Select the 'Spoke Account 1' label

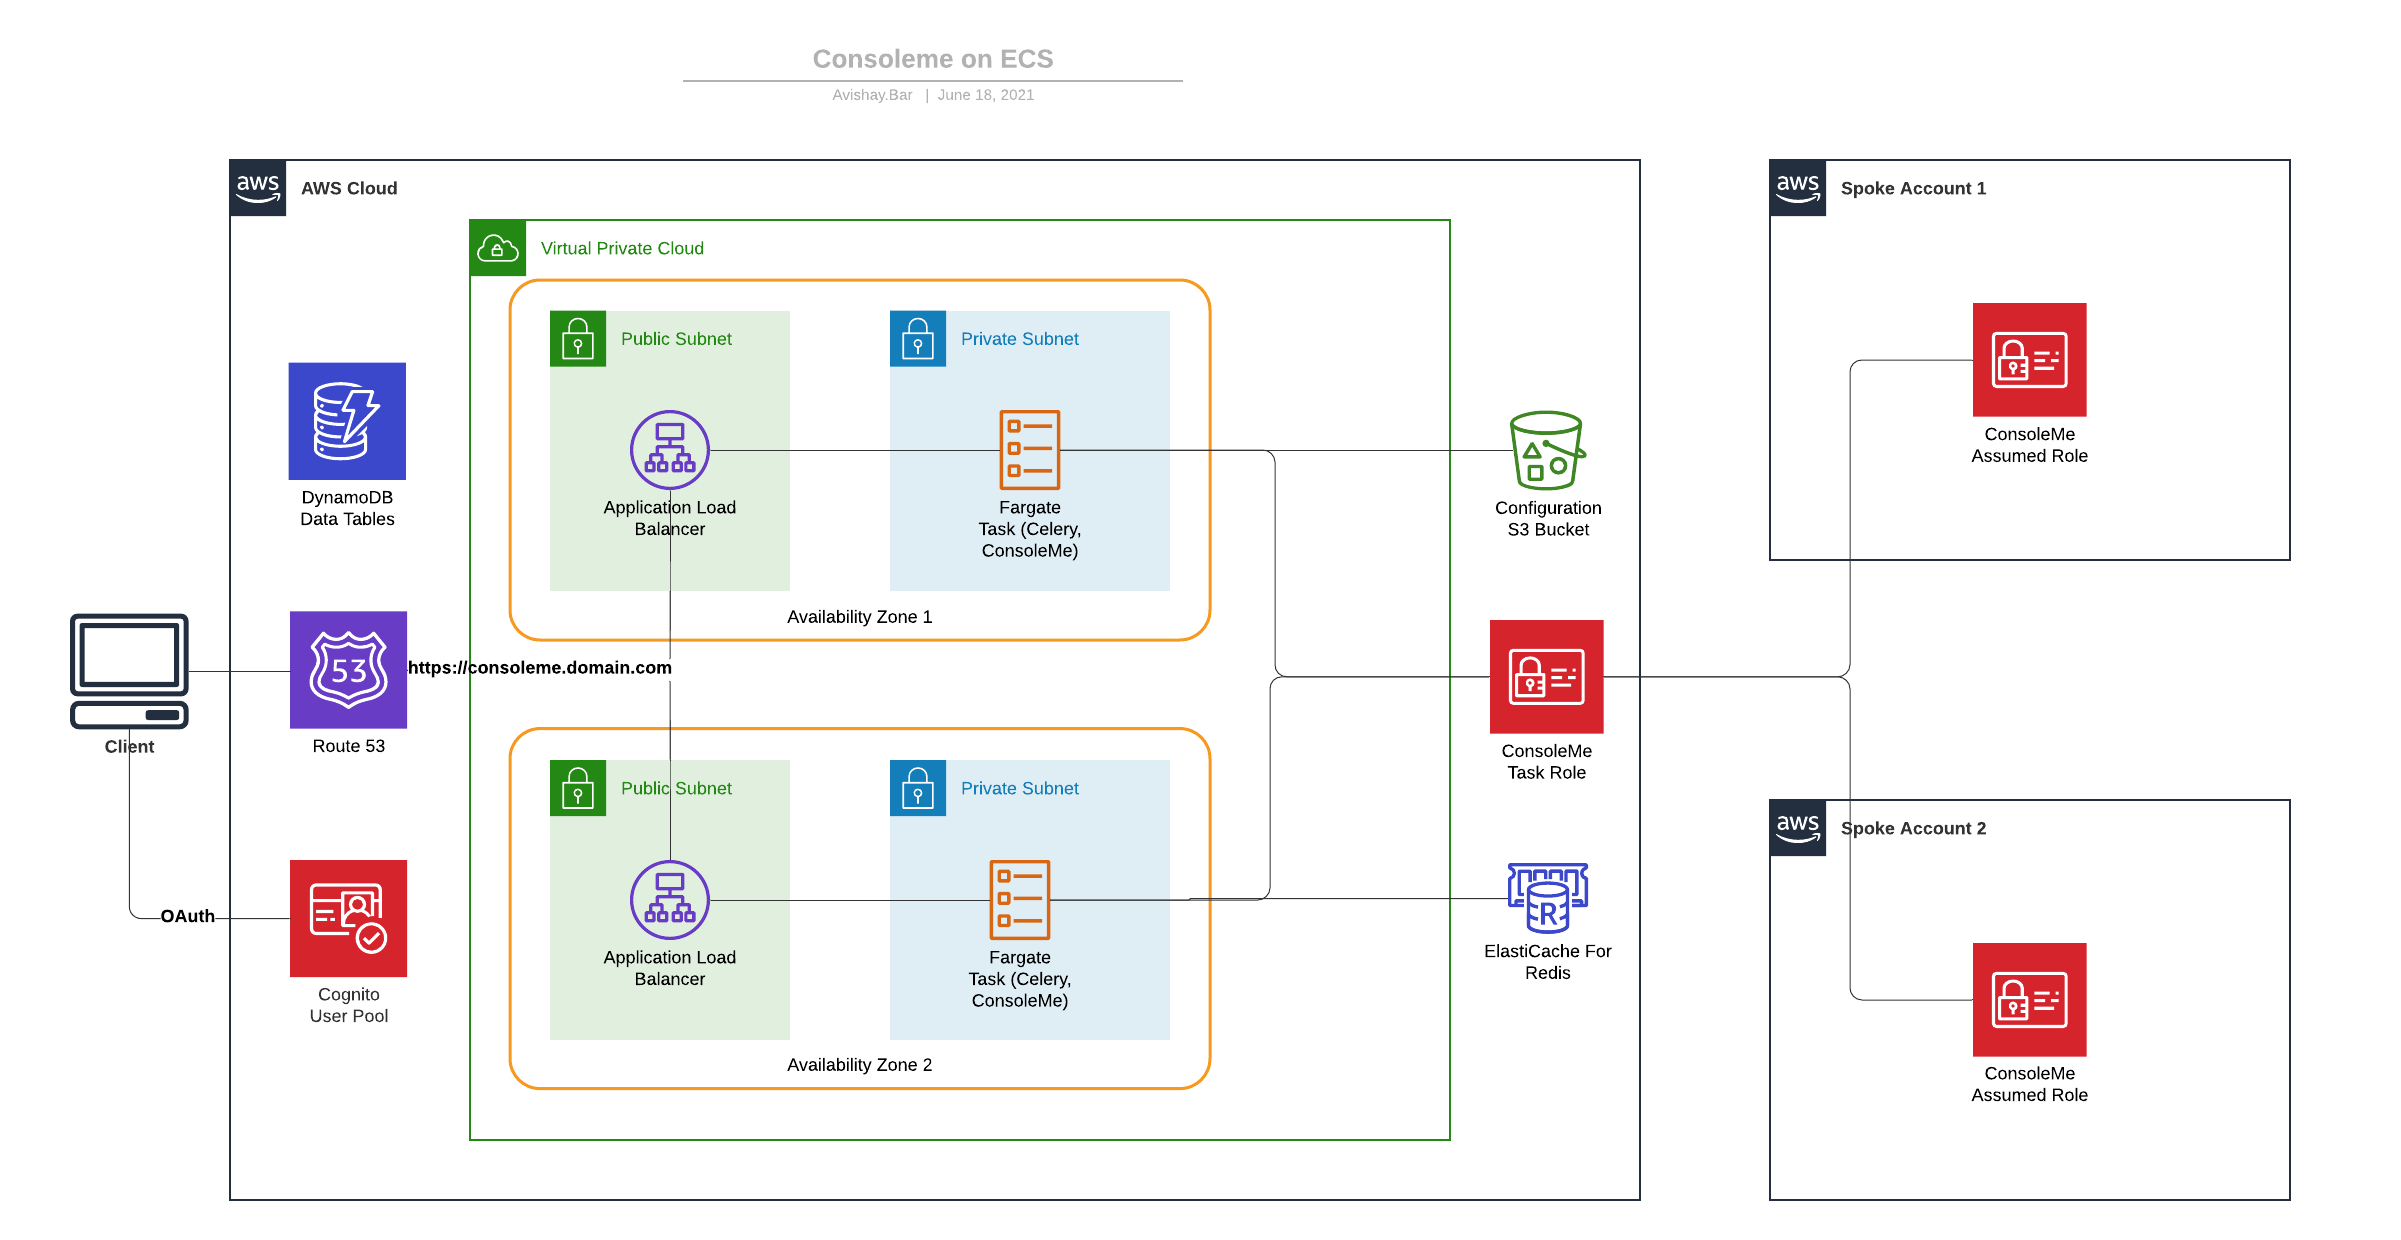pos(1914,188)
